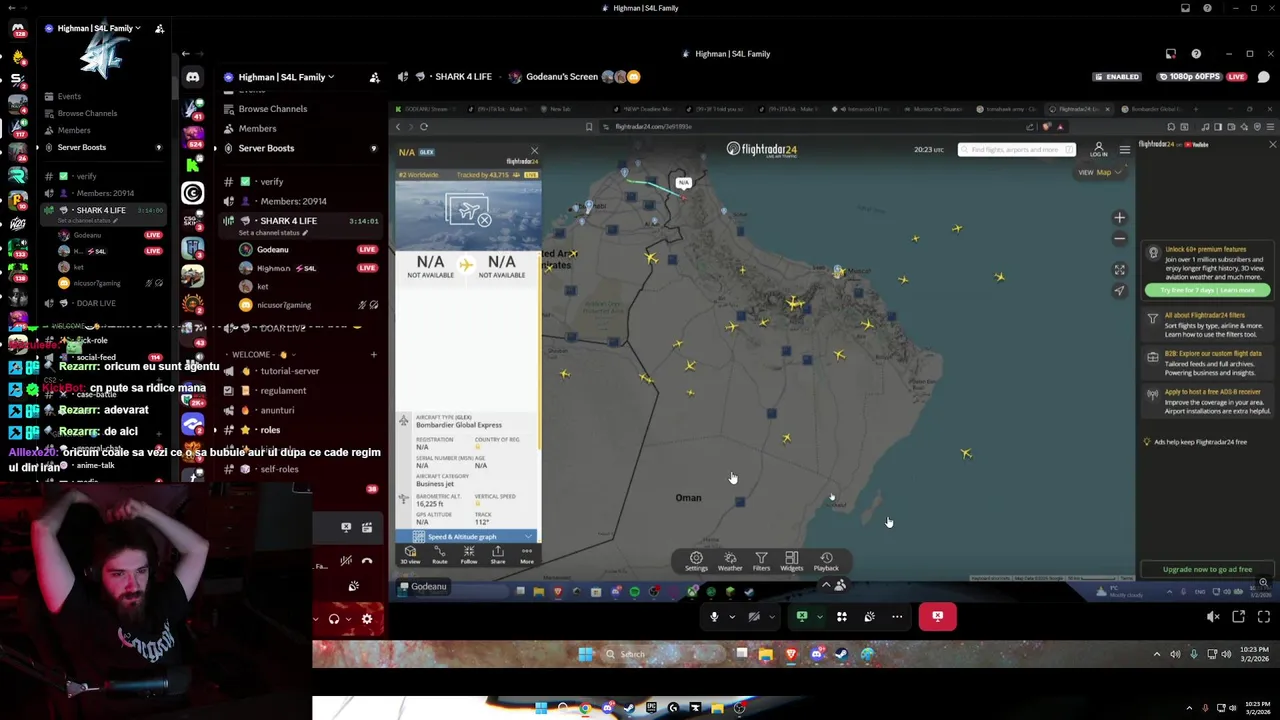The height and width of the screenshot is (720, 1280).
Task: Open the Flightradar24 hamburger menu
Action: pyautogui.click(x=1125, y=150)
